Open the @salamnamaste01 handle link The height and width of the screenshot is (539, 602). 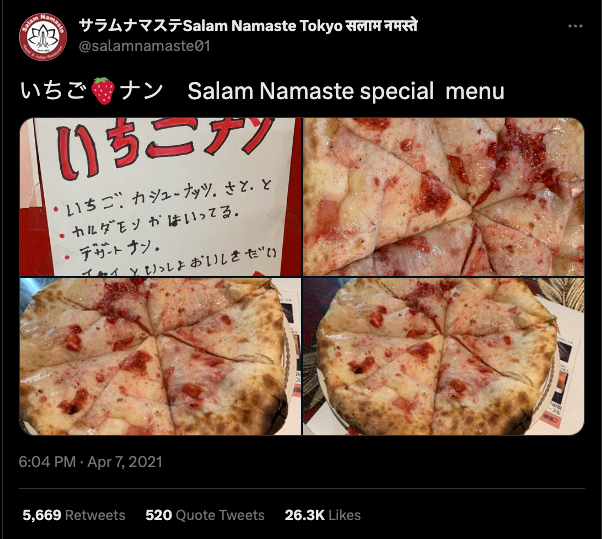click(x=144, y=46)
